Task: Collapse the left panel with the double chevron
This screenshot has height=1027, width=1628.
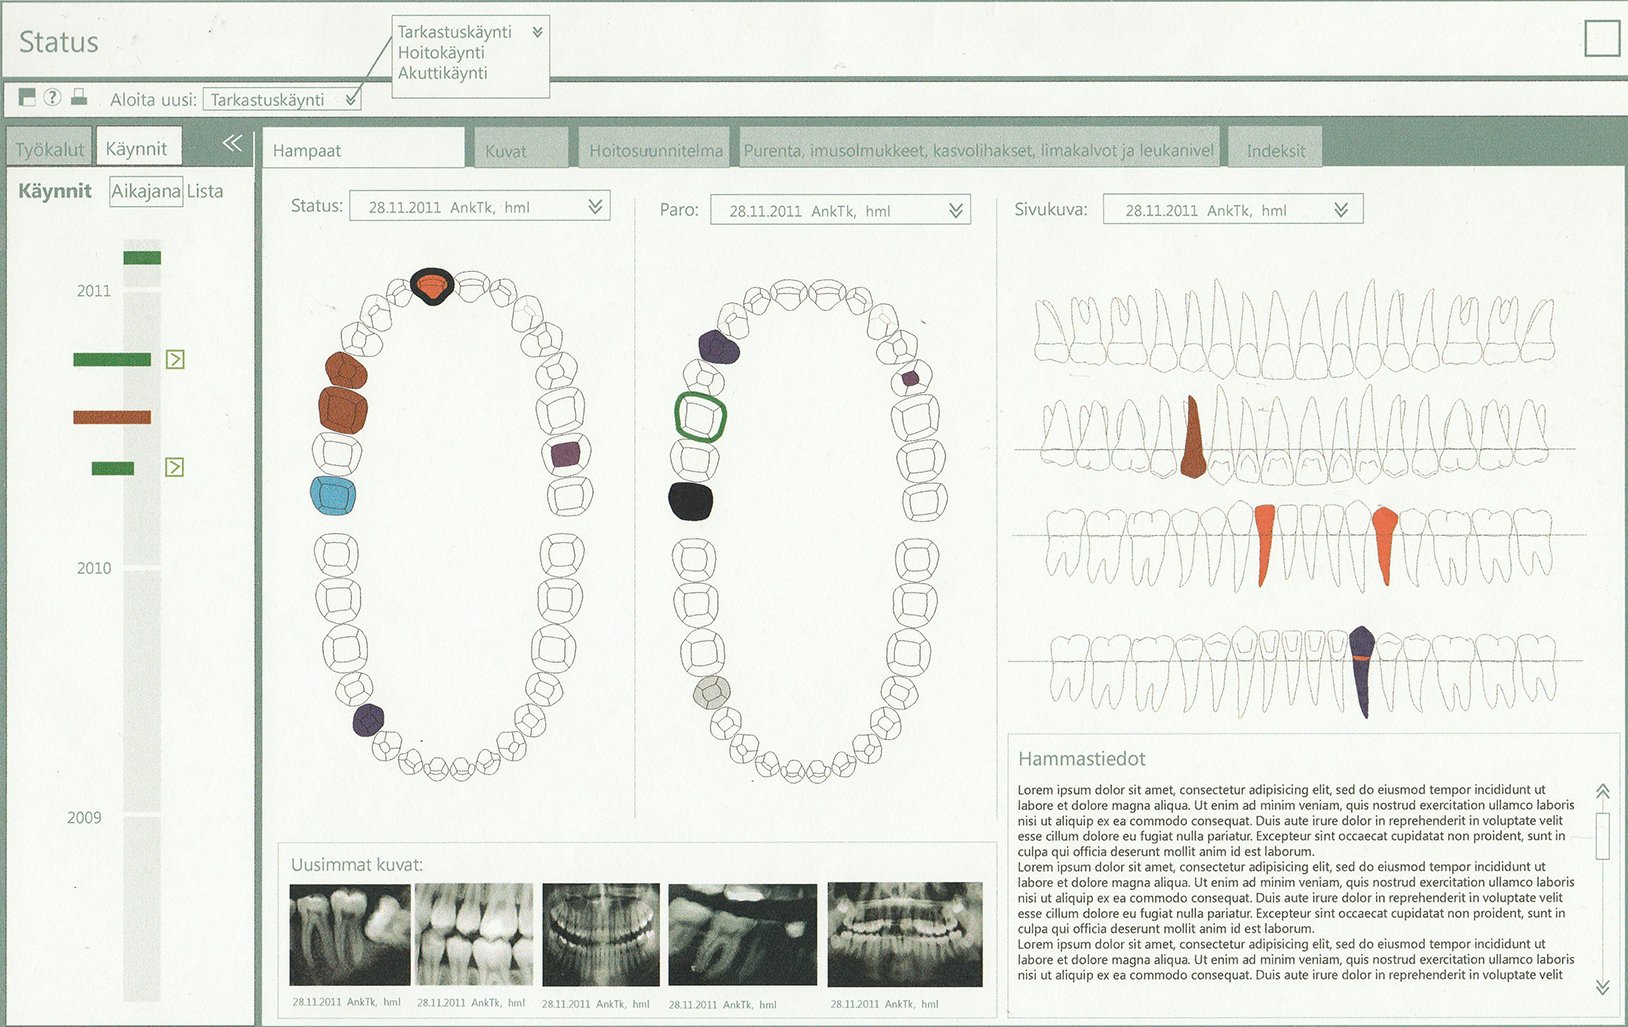Action: pyautogui.click(x=232, y=143)
